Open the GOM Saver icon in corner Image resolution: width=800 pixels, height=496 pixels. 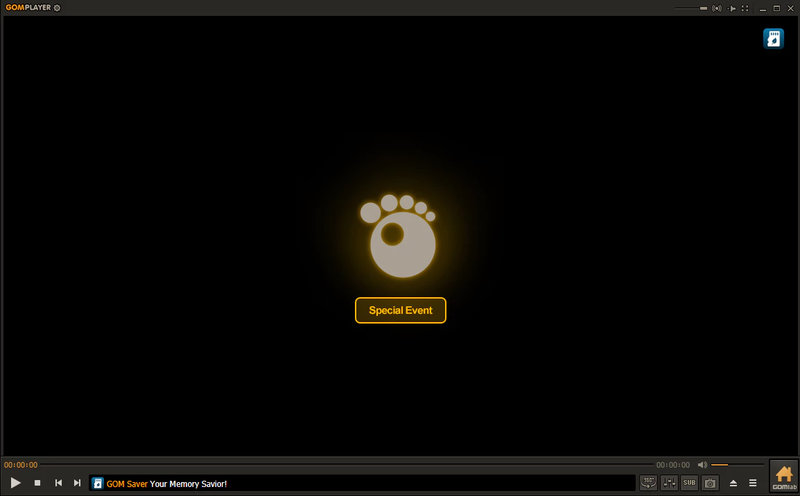pos(773,39)
